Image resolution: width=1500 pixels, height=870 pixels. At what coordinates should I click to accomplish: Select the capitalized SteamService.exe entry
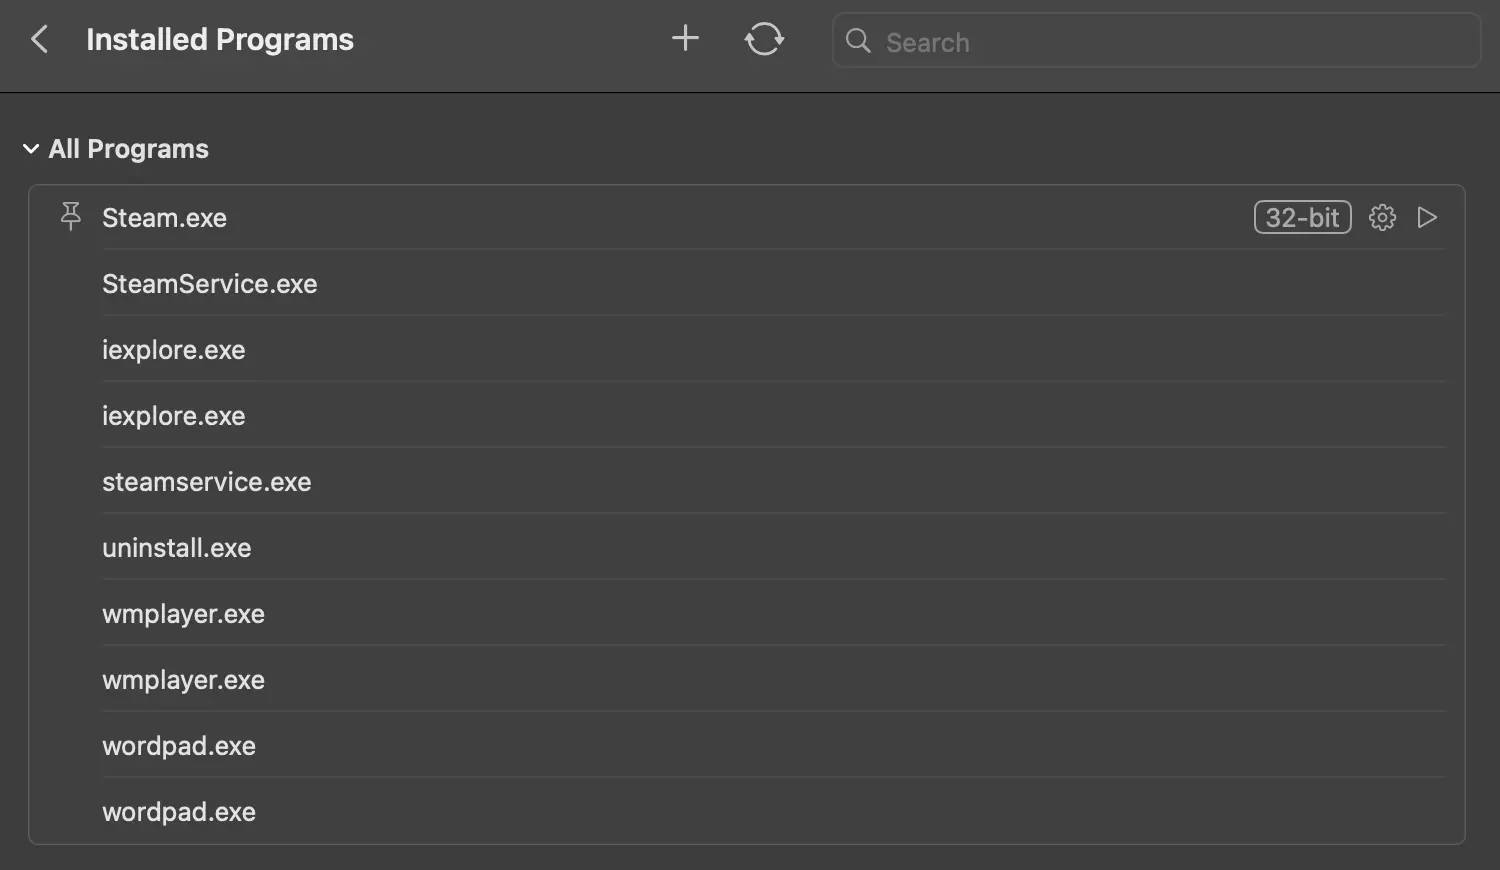click(210, 284)
